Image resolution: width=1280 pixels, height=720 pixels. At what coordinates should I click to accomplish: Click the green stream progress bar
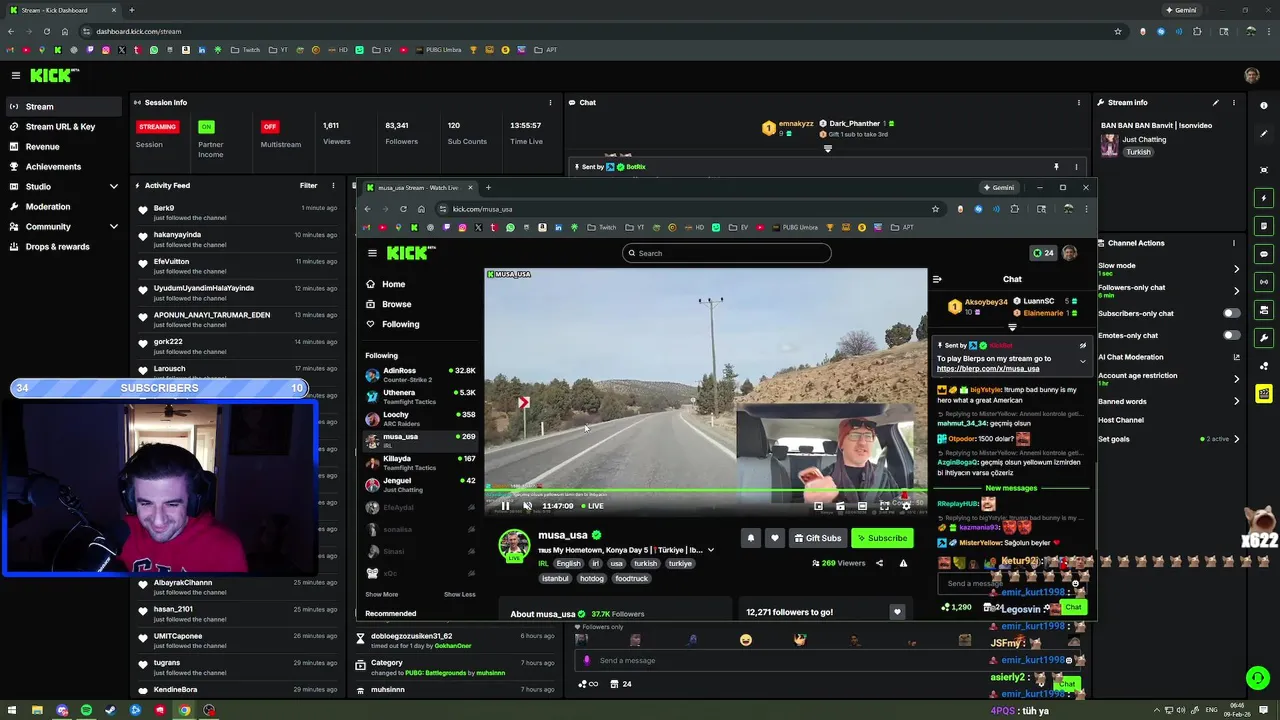point(706,492)
